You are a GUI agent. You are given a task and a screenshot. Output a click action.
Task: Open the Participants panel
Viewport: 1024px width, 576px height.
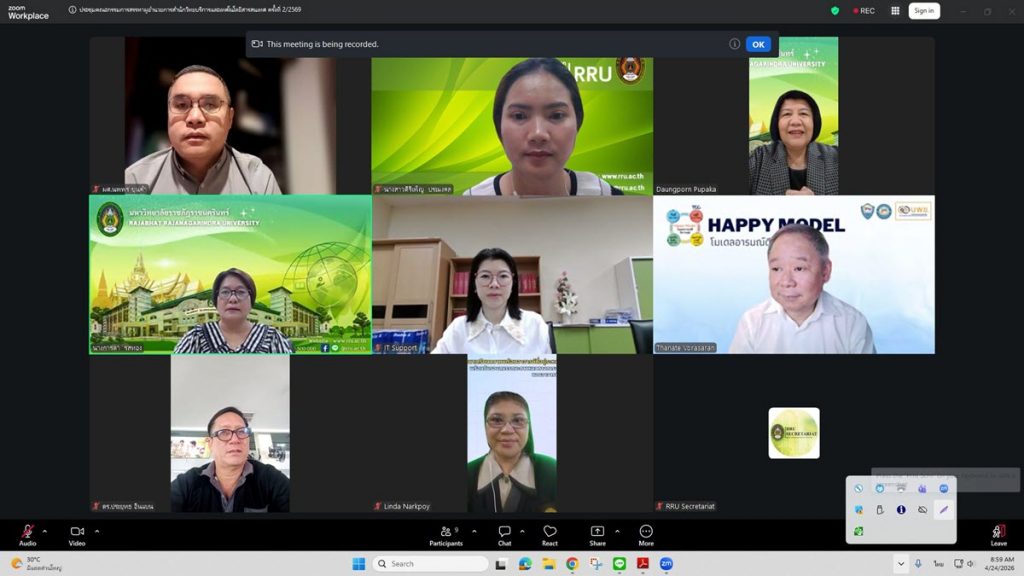[446, 532]
